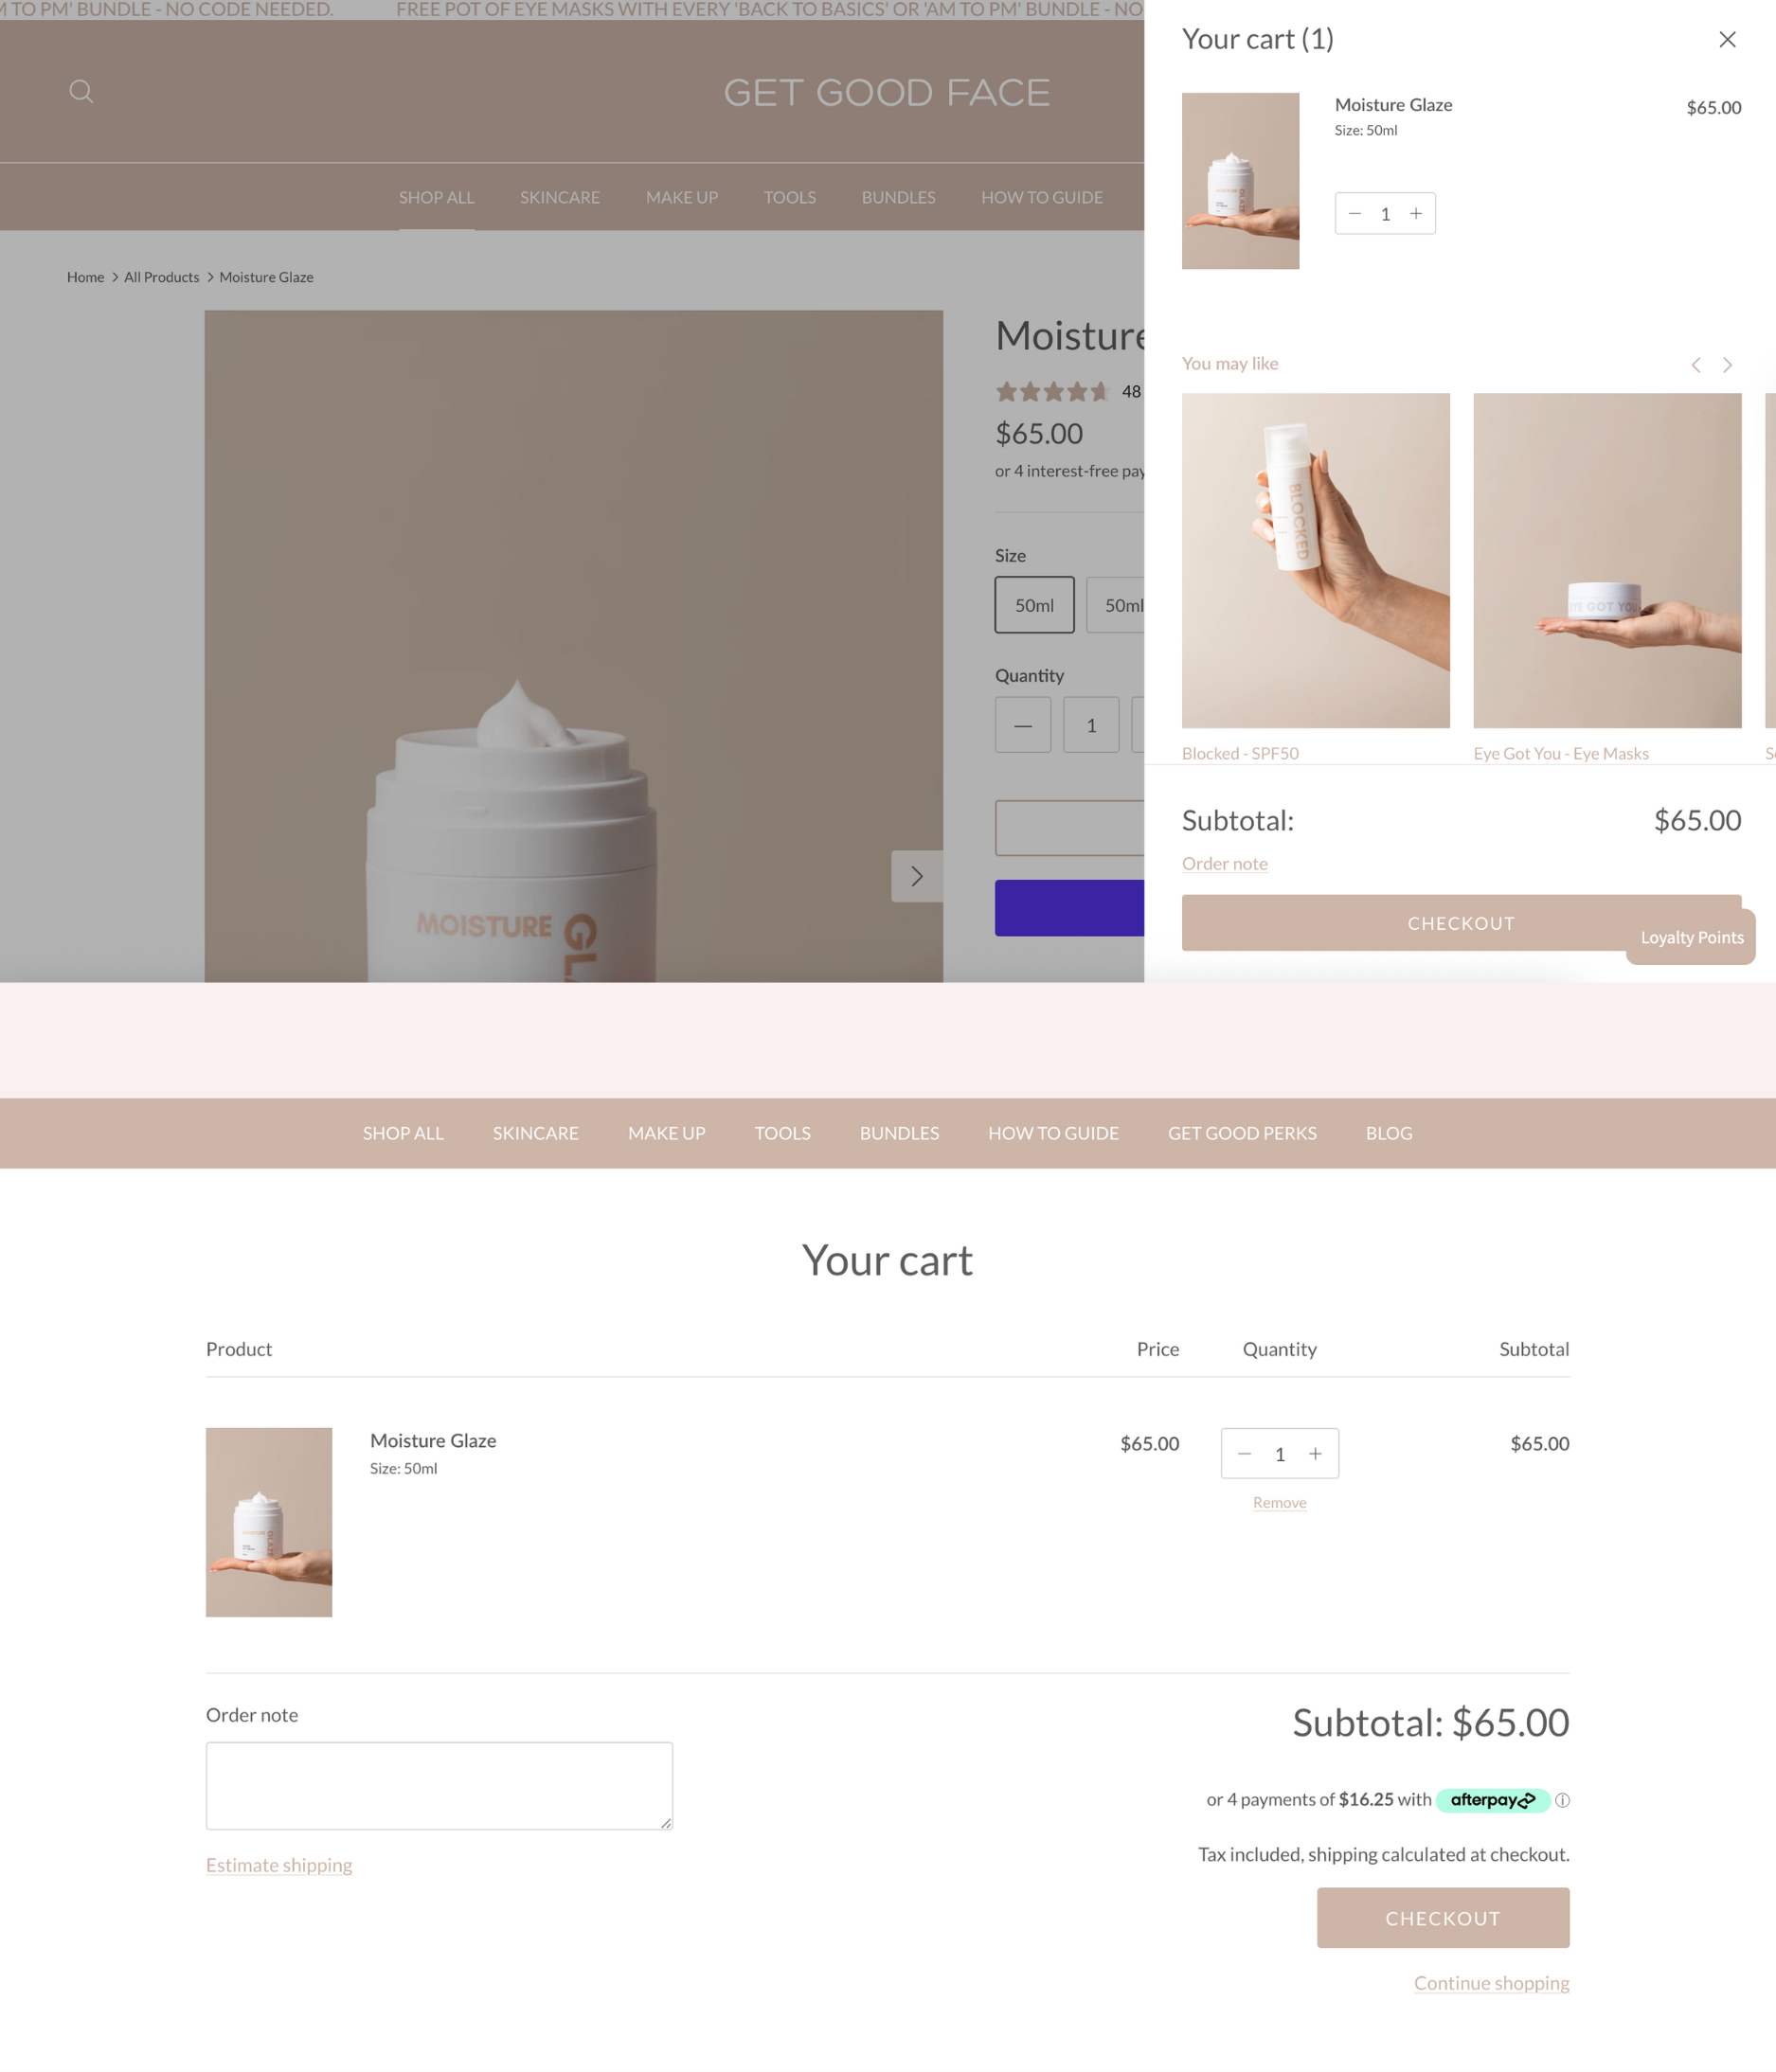This screenshot has width=1776, height=2072.
Task: Open BUNDLES in lower navigation bar
Action: [900, 1133]
